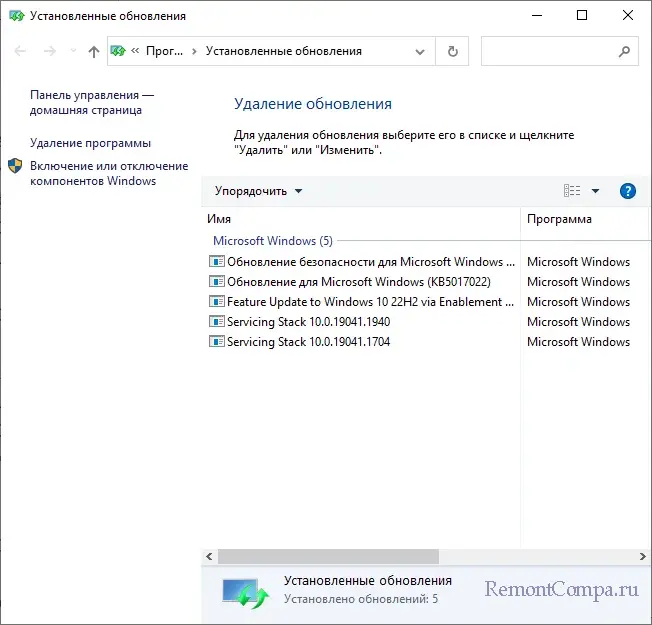652x625 pixels.
Task: Click scrollbar left arrow
Action: tap(209, 556)
